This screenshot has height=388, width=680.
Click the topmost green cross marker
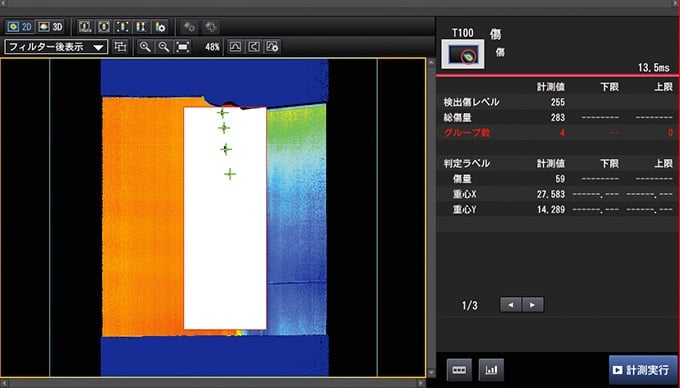(x=222, y=113)
